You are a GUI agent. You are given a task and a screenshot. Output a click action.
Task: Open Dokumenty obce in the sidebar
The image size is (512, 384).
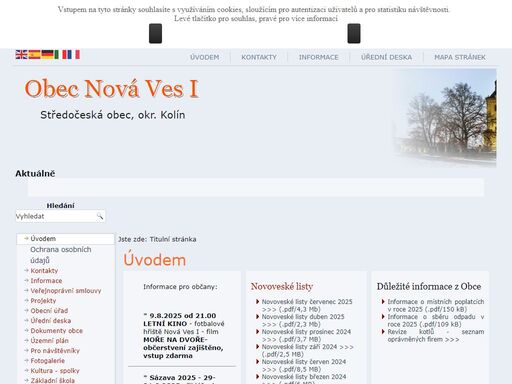(57, 331)
